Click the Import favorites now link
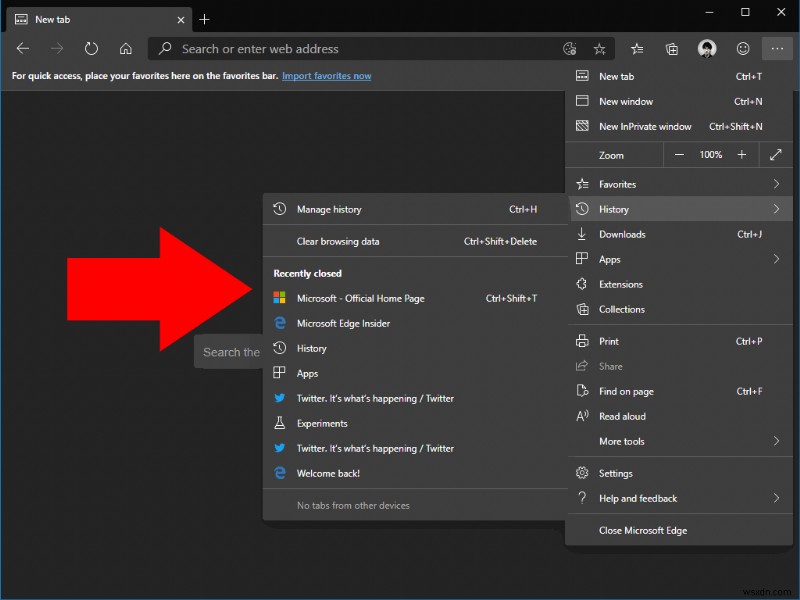 [x=326, y=75]
